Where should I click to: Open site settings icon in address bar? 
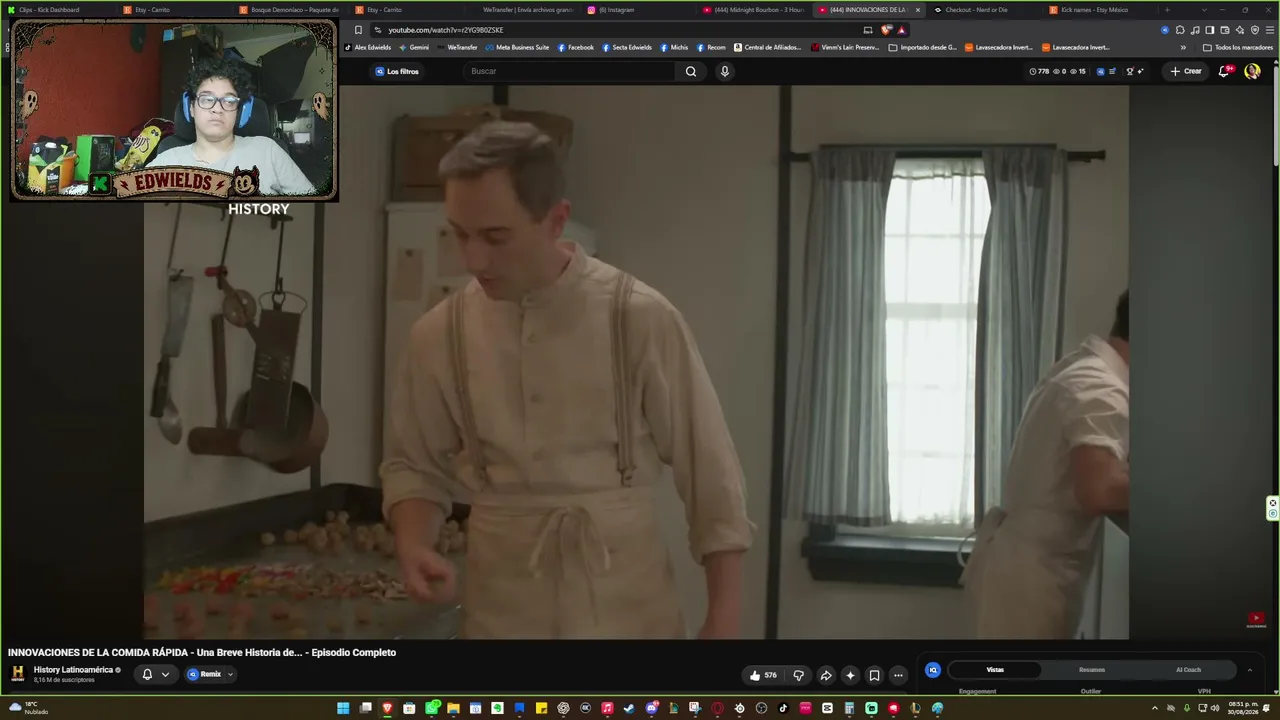coord(377,30)
